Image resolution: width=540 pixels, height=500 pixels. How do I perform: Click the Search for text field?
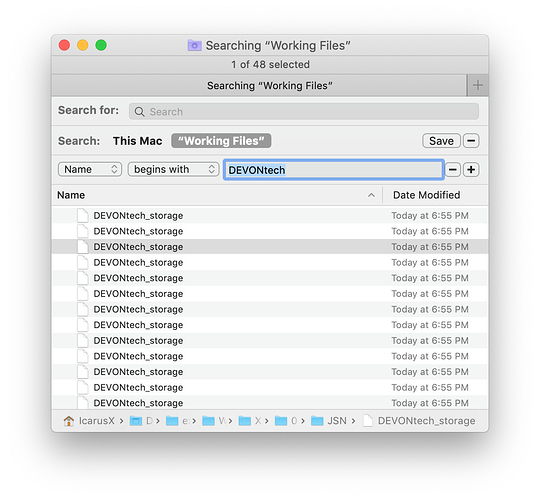(304, 112)
